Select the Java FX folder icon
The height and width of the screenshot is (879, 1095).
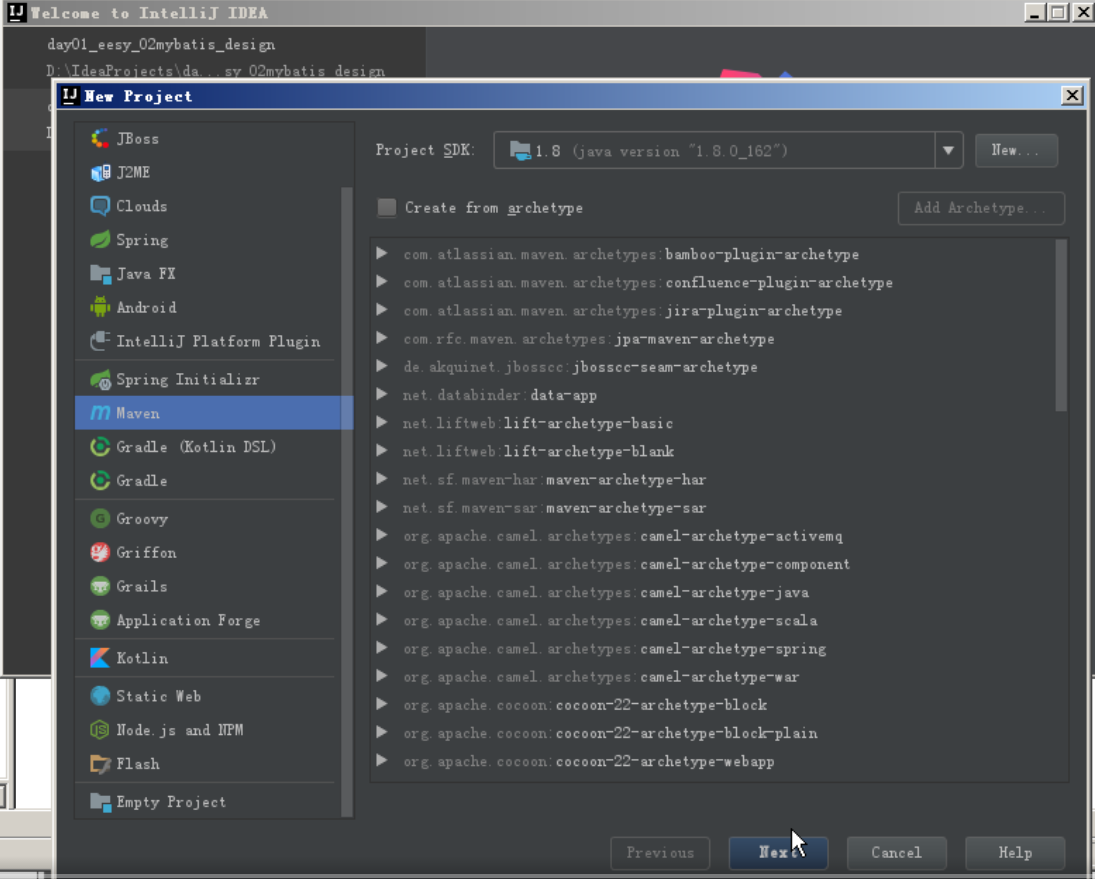[x=100, y=274]
